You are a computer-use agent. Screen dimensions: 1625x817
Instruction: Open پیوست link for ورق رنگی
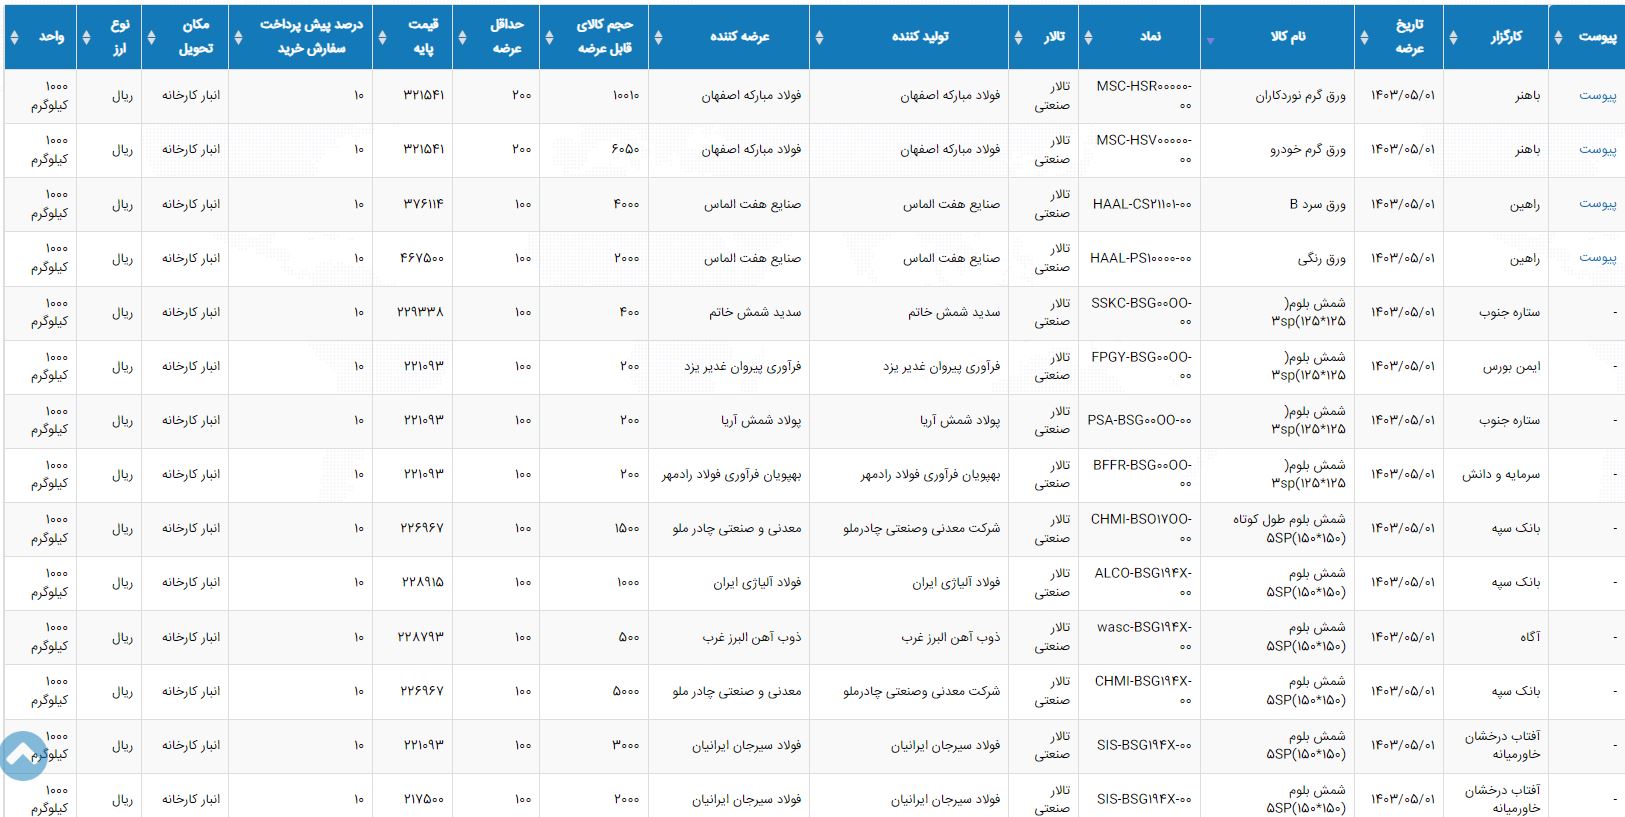click(1597, 257)
